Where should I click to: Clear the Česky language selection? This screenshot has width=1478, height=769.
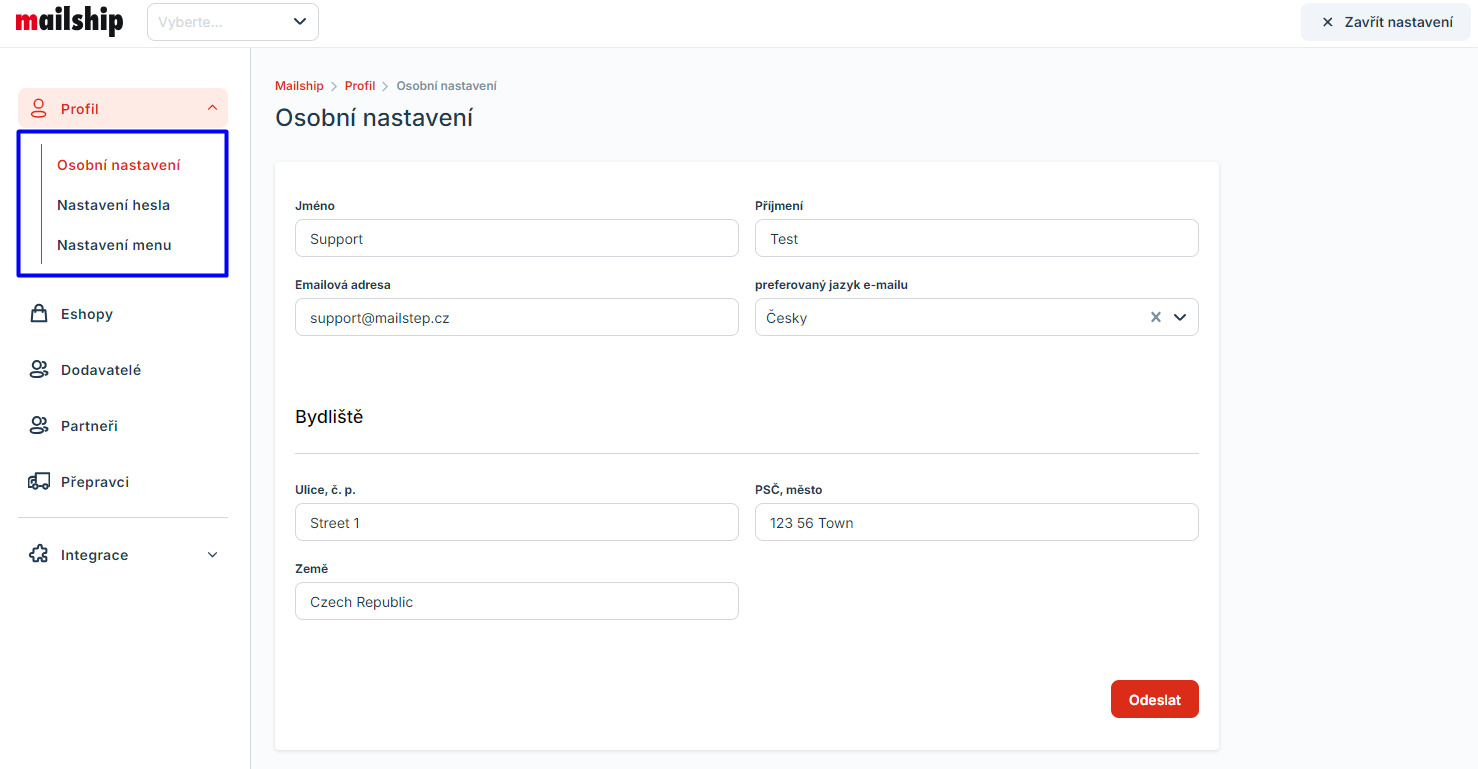click(x=1155, y=317)
